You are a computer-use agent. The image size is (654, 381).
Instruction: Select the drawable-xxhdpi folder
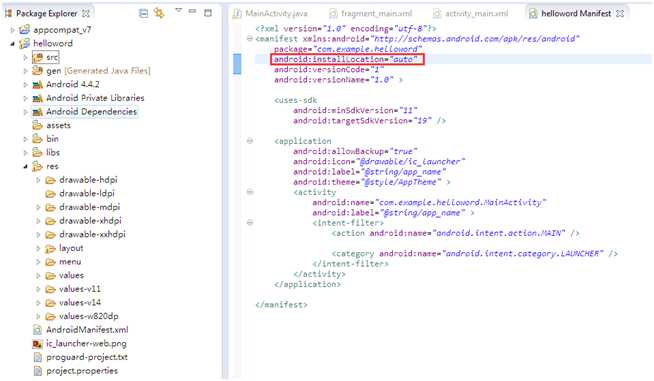(92, 235)
